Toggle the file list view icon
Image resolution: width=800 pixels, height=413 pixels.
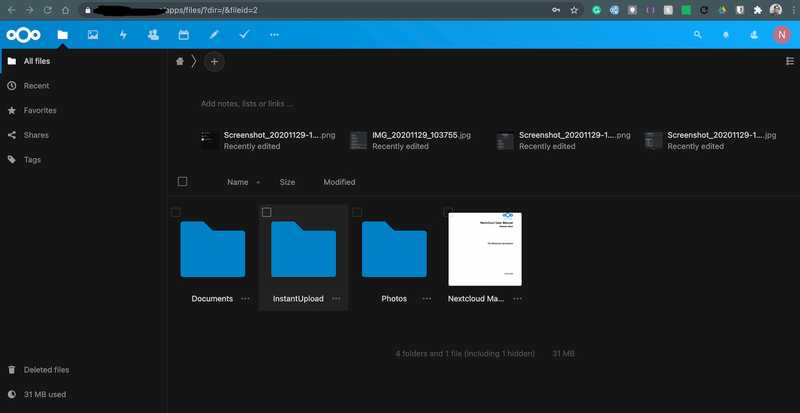[789, 61]
